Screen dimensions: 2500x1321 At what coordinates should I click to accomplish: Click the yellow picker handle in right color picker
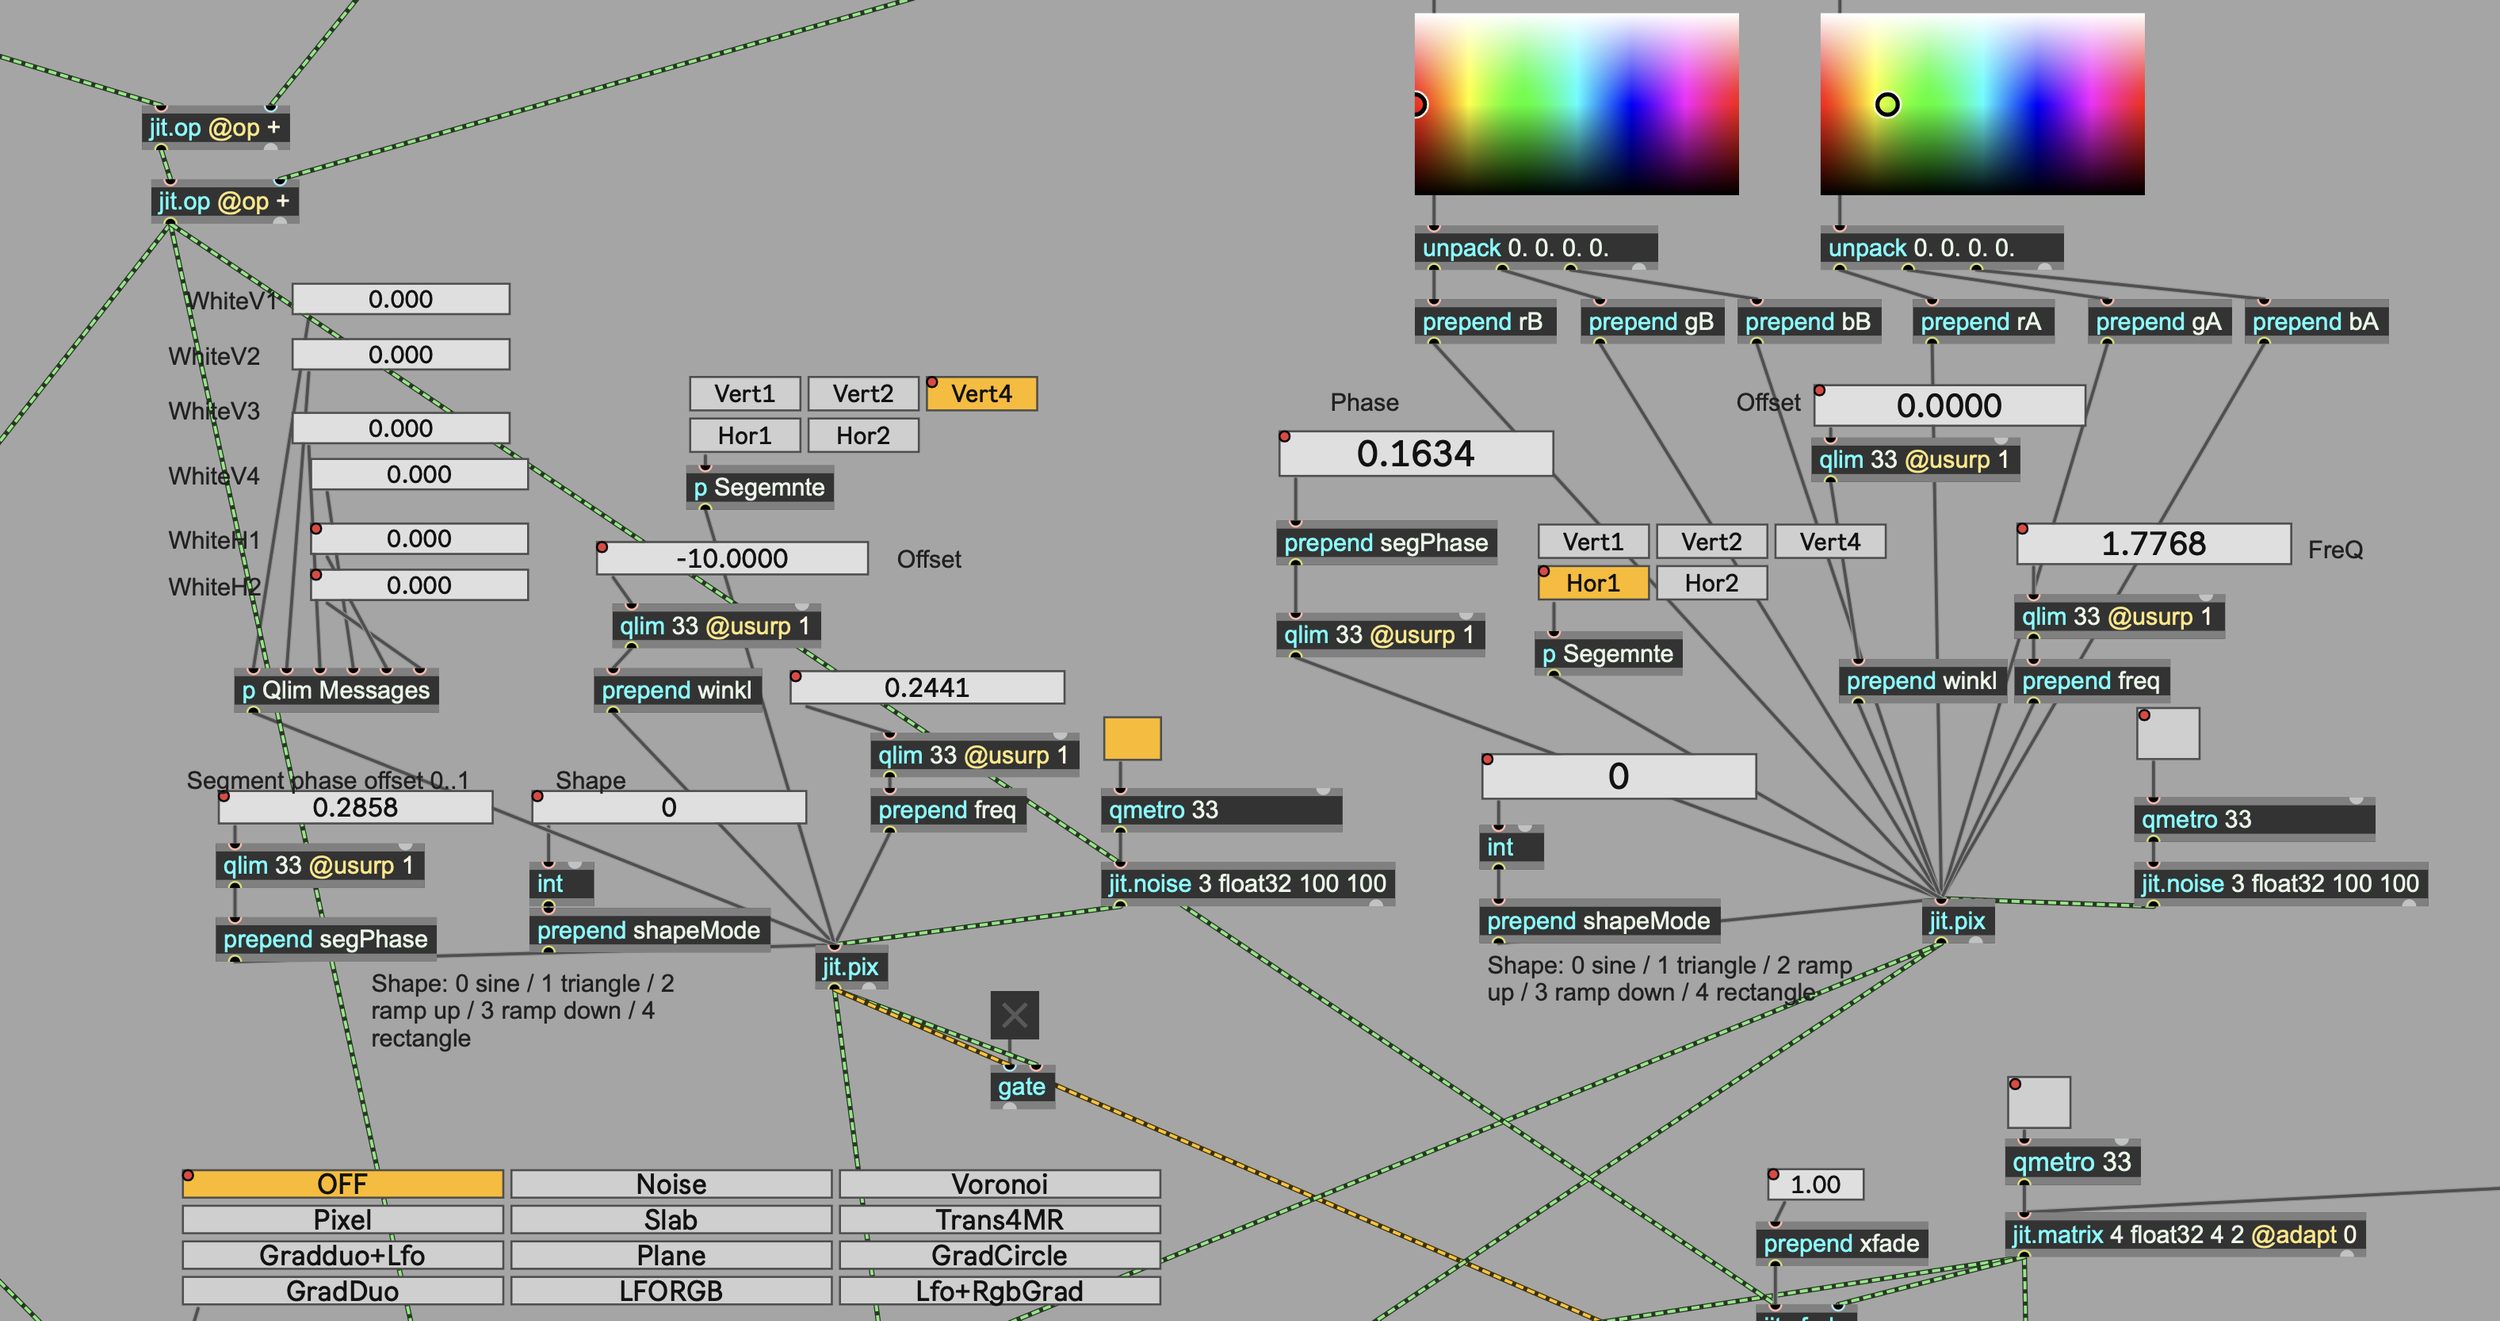(1887, 104)
